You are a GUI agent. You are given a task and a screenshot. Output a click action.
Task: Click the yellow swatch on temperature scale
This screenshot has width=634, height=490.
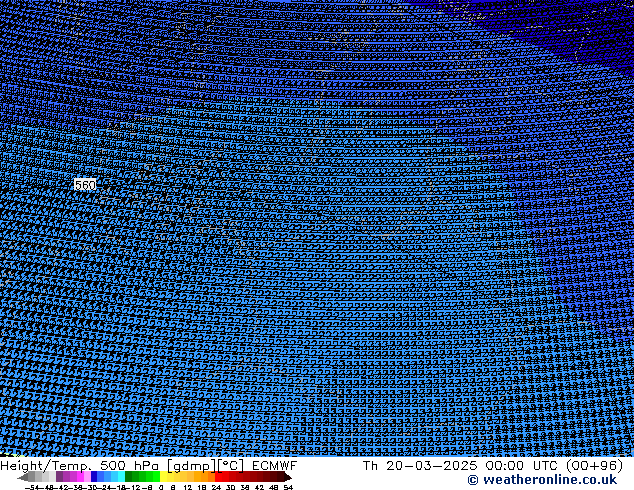click(x=164, y=476)
